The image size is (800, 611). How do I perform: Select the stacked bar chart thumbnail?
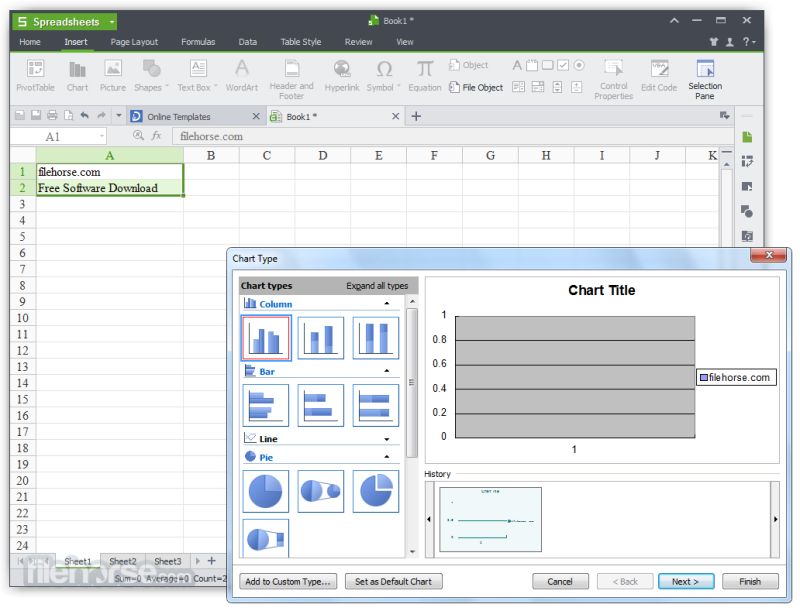320,405
